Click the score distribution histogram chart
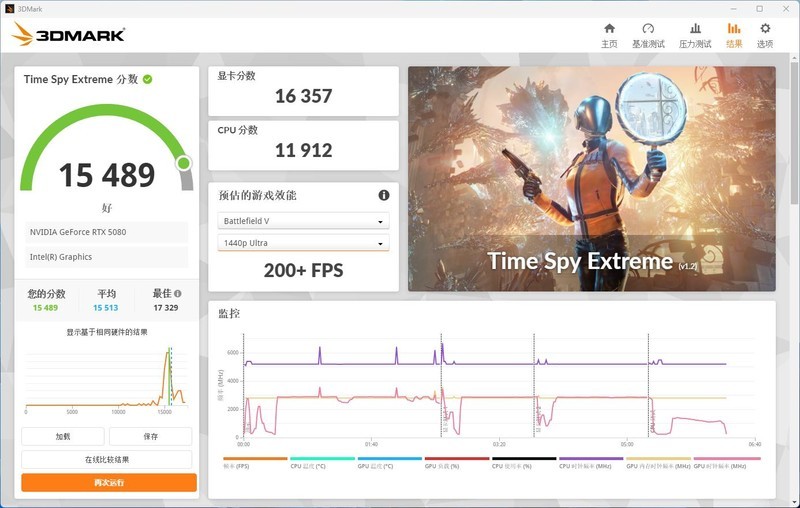Image resolution: width=800 pixels, height=508 pixels. (x=106, y=378)
